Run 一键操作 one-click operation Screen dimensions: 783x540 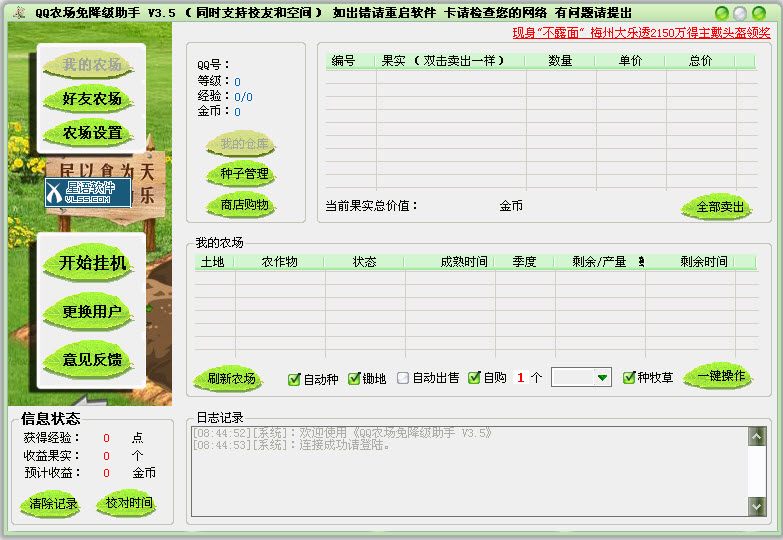pyautogui.click(x=719, y=376)
